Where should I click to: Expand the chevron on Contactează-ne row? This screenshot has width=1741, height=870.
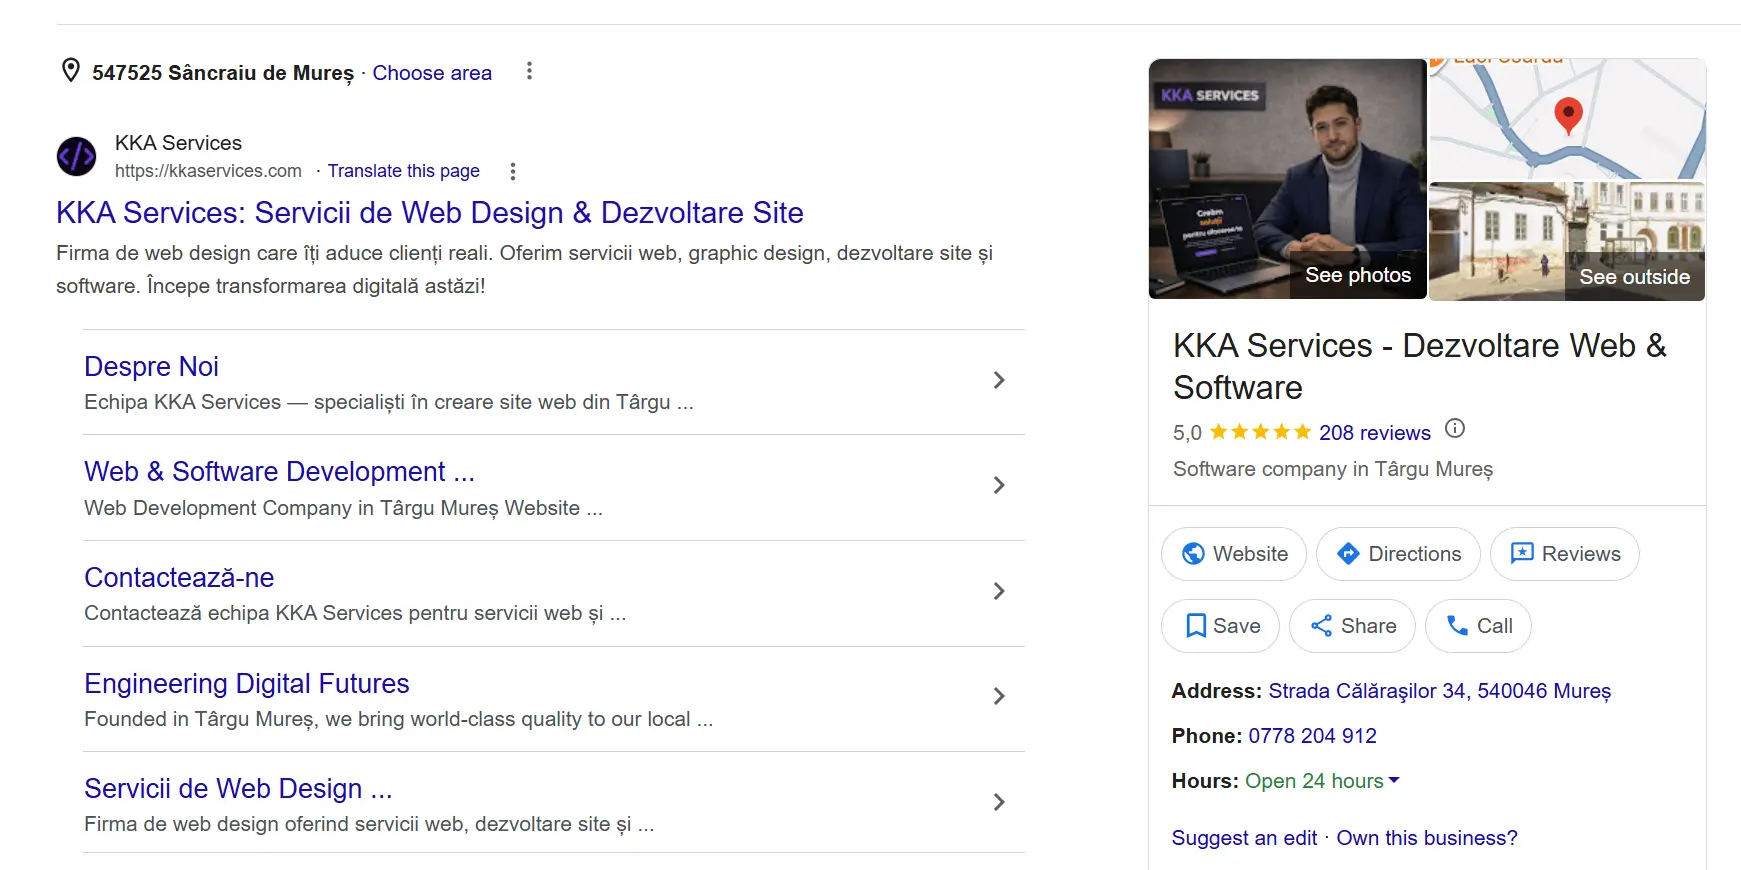(998, 591)
